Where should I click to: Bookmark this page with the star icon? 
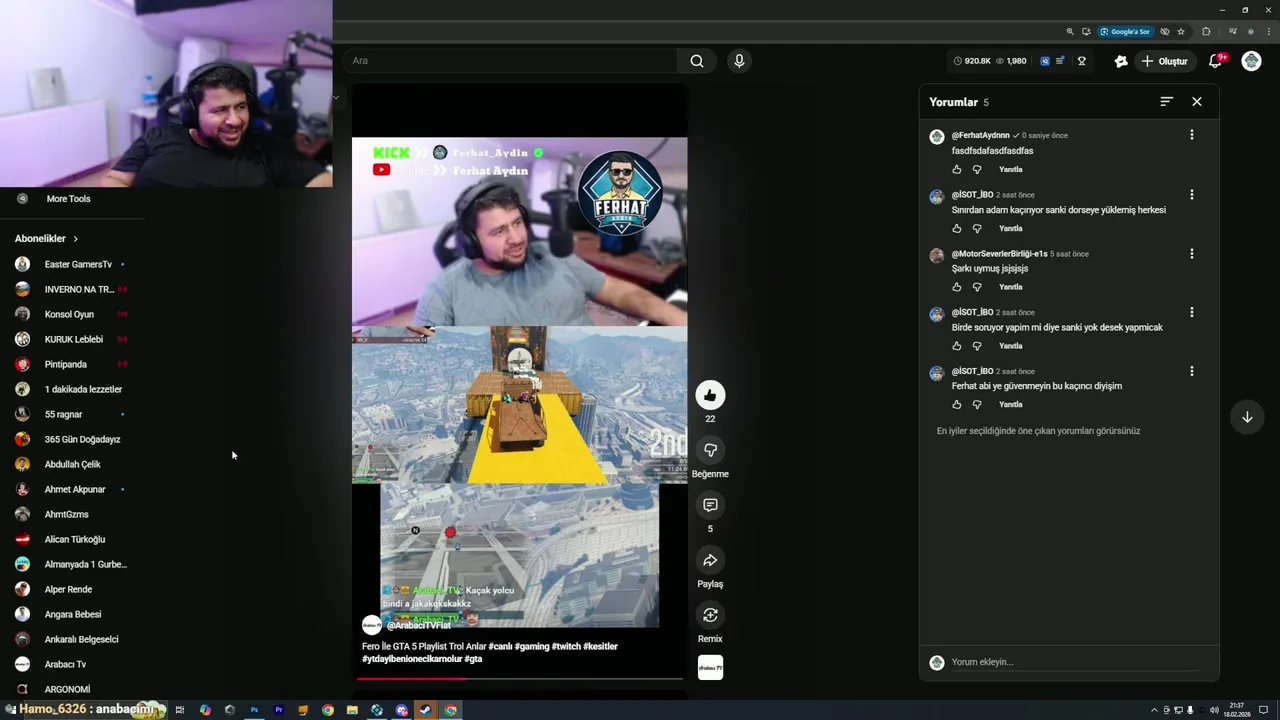(1181, 32)
